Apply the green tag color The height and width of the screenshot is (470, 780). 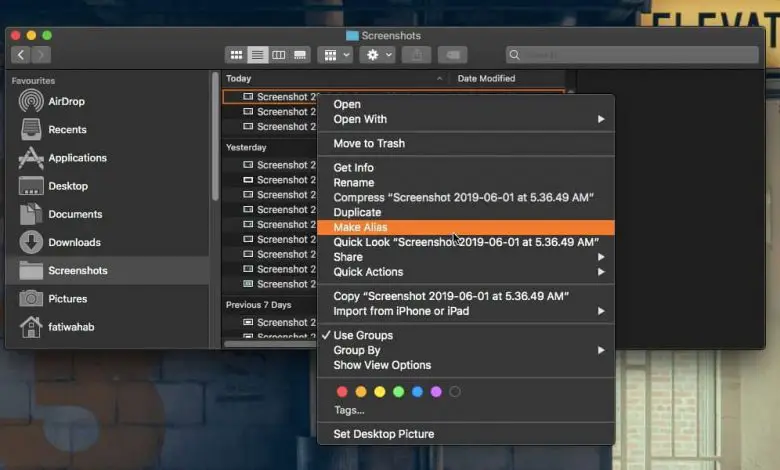pyautogui.click(x=398, y=392)
